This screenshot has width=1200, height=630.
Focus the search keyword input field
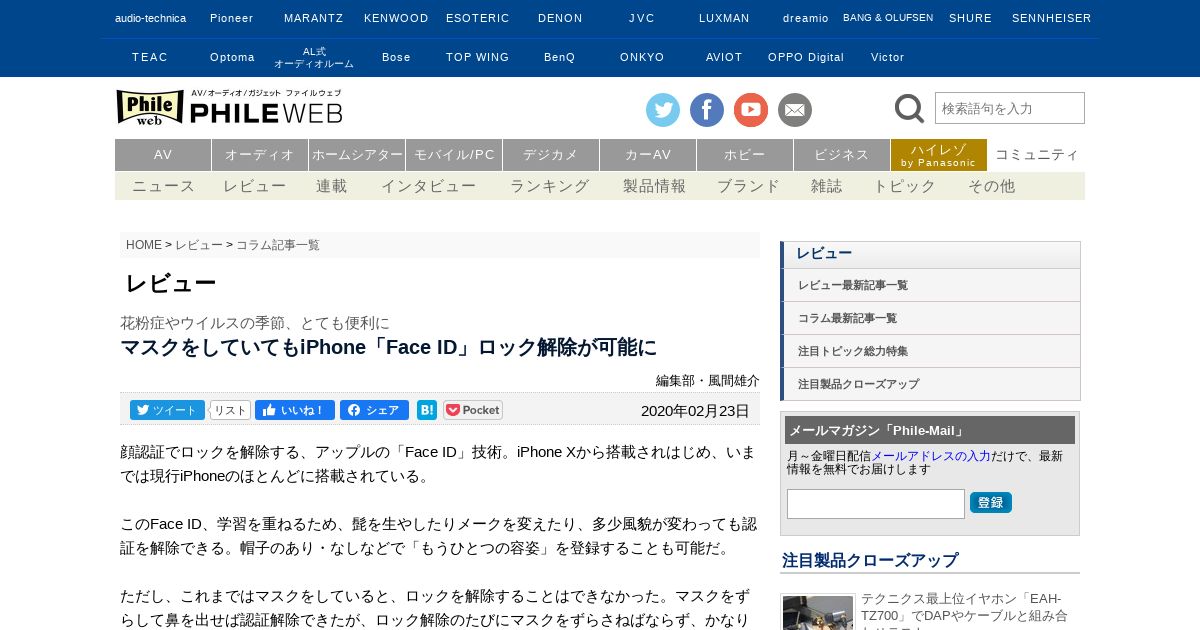click(x=1010, y=108)
